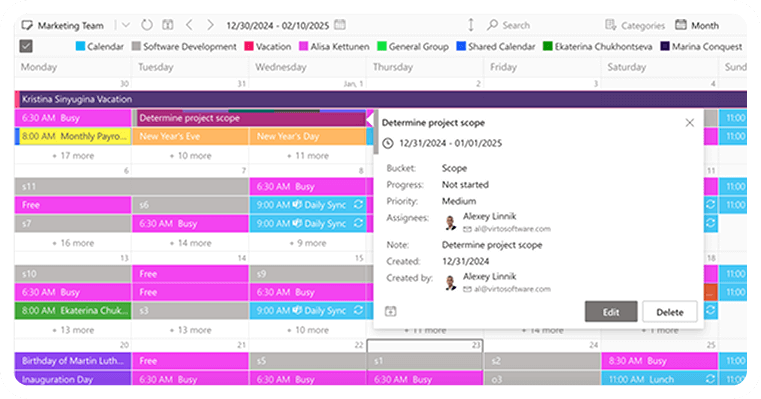The width and height of the screenshot is (761, 399).
Task: Toggle Marina Conquest calendar legend
Action: 701,47
